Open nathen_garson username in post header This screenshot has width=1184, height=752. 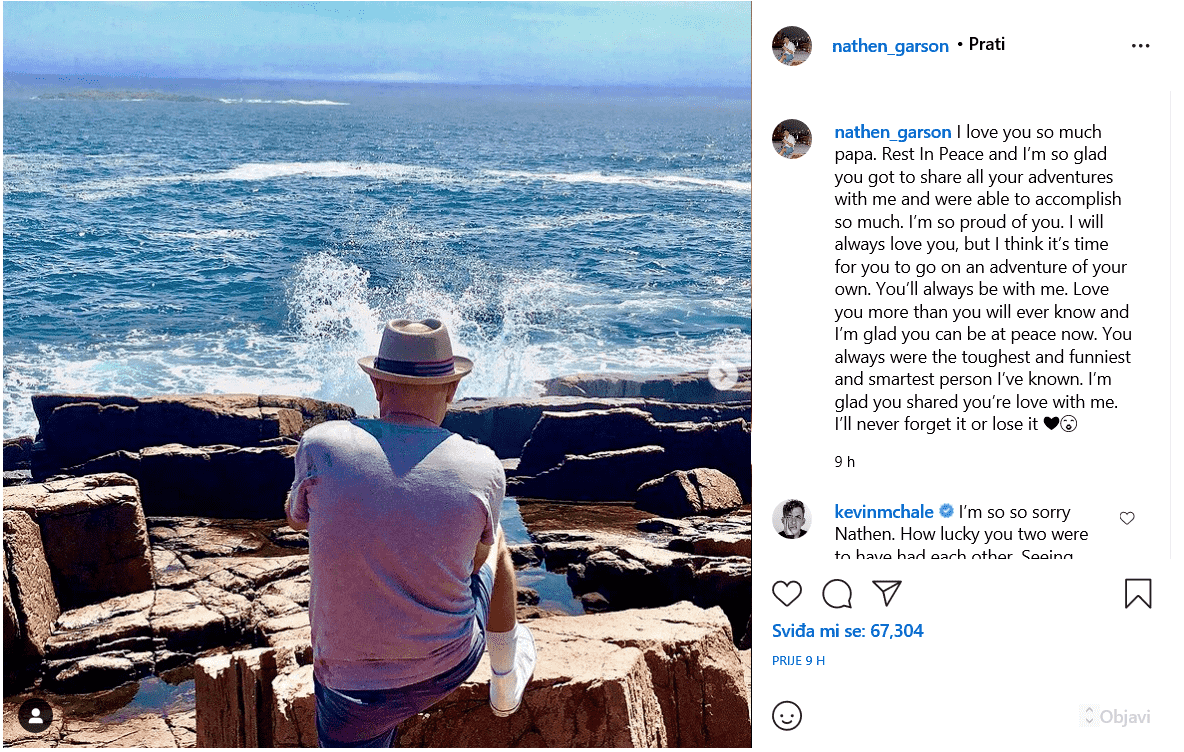click(x=890, y=46)
